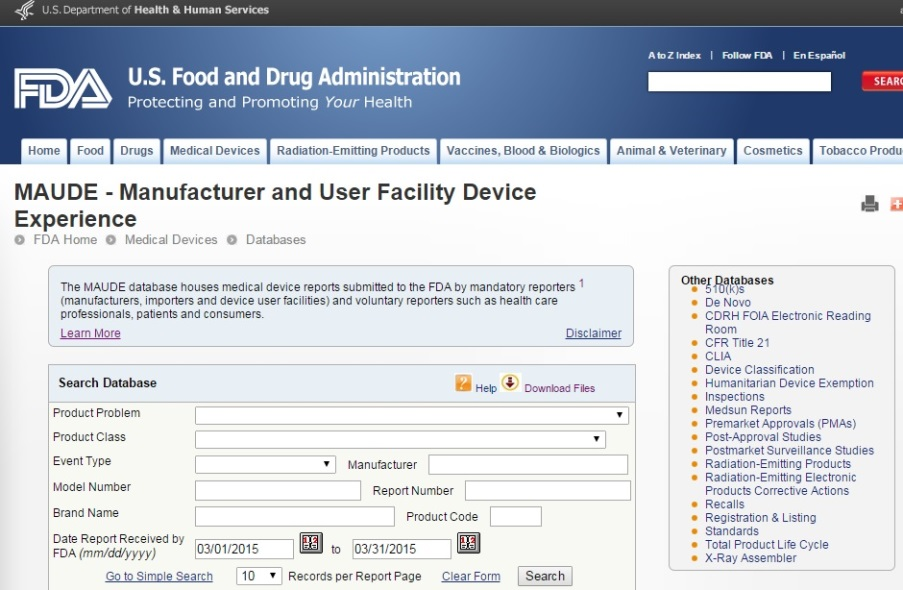Open Humanitarian Device Exemption link
Screen dimensions: 903x590
tap(789, 383)
